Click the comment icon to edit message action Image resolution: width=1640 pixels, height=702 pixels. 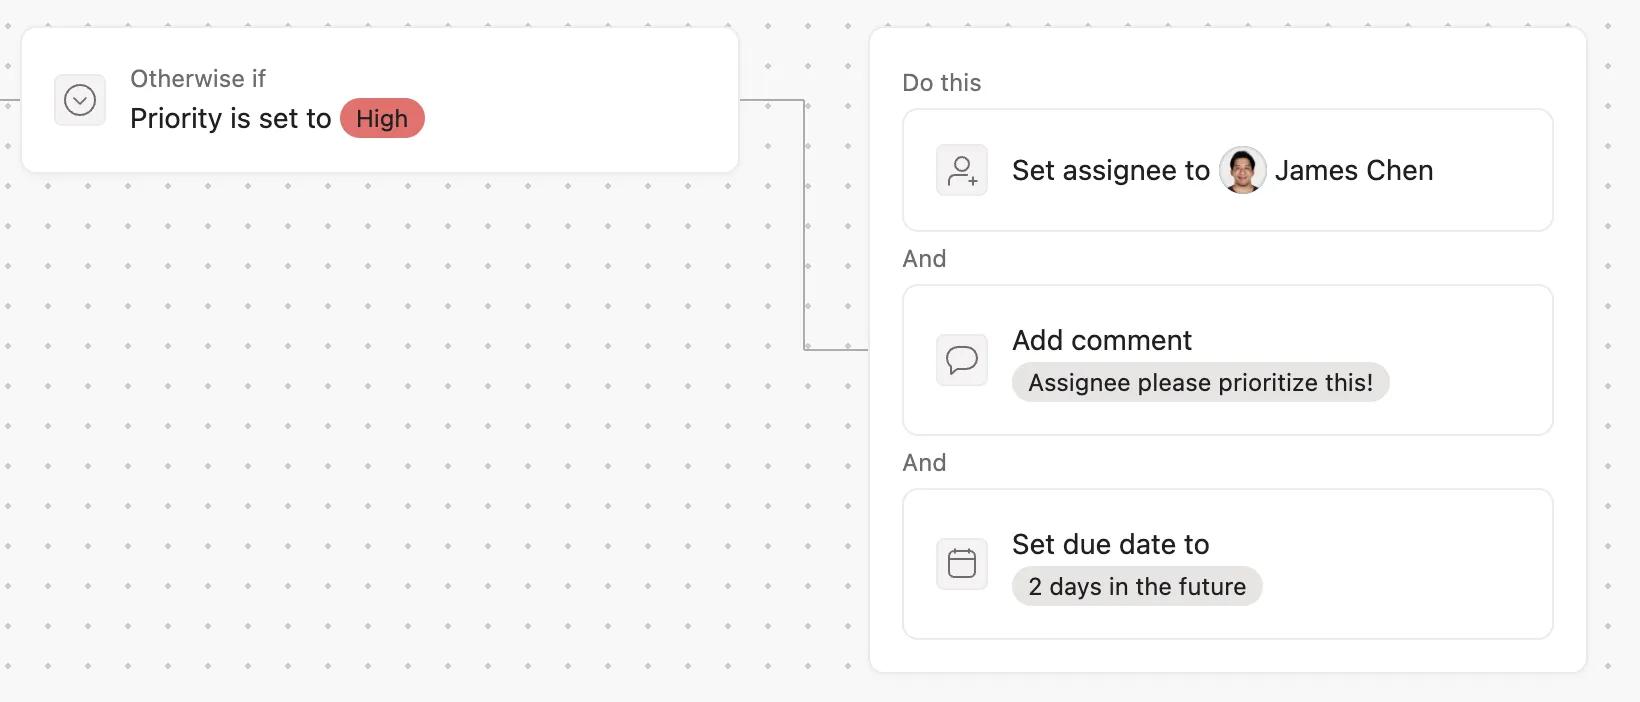tap(961, 360)
